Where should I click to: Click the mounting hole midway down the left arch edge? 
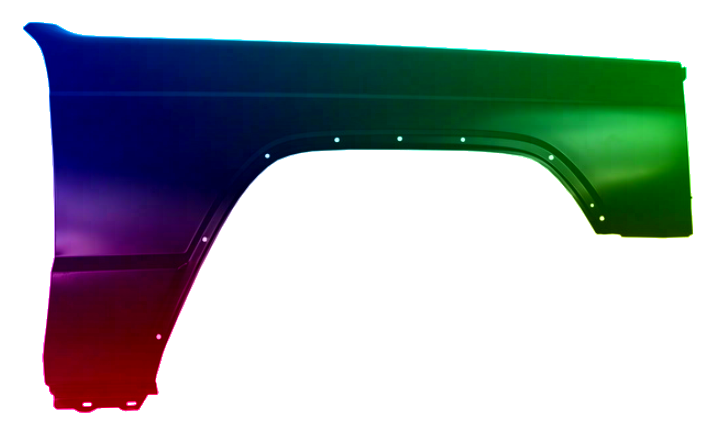coord(205,240)
